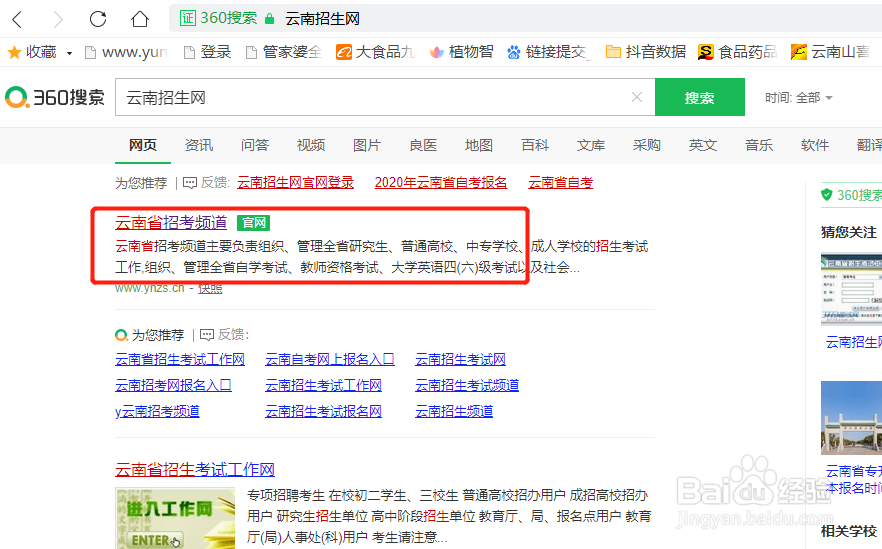Expand the 收藏 dropdown arrow
Screen dimensions: 882x549
click(69, 53)
